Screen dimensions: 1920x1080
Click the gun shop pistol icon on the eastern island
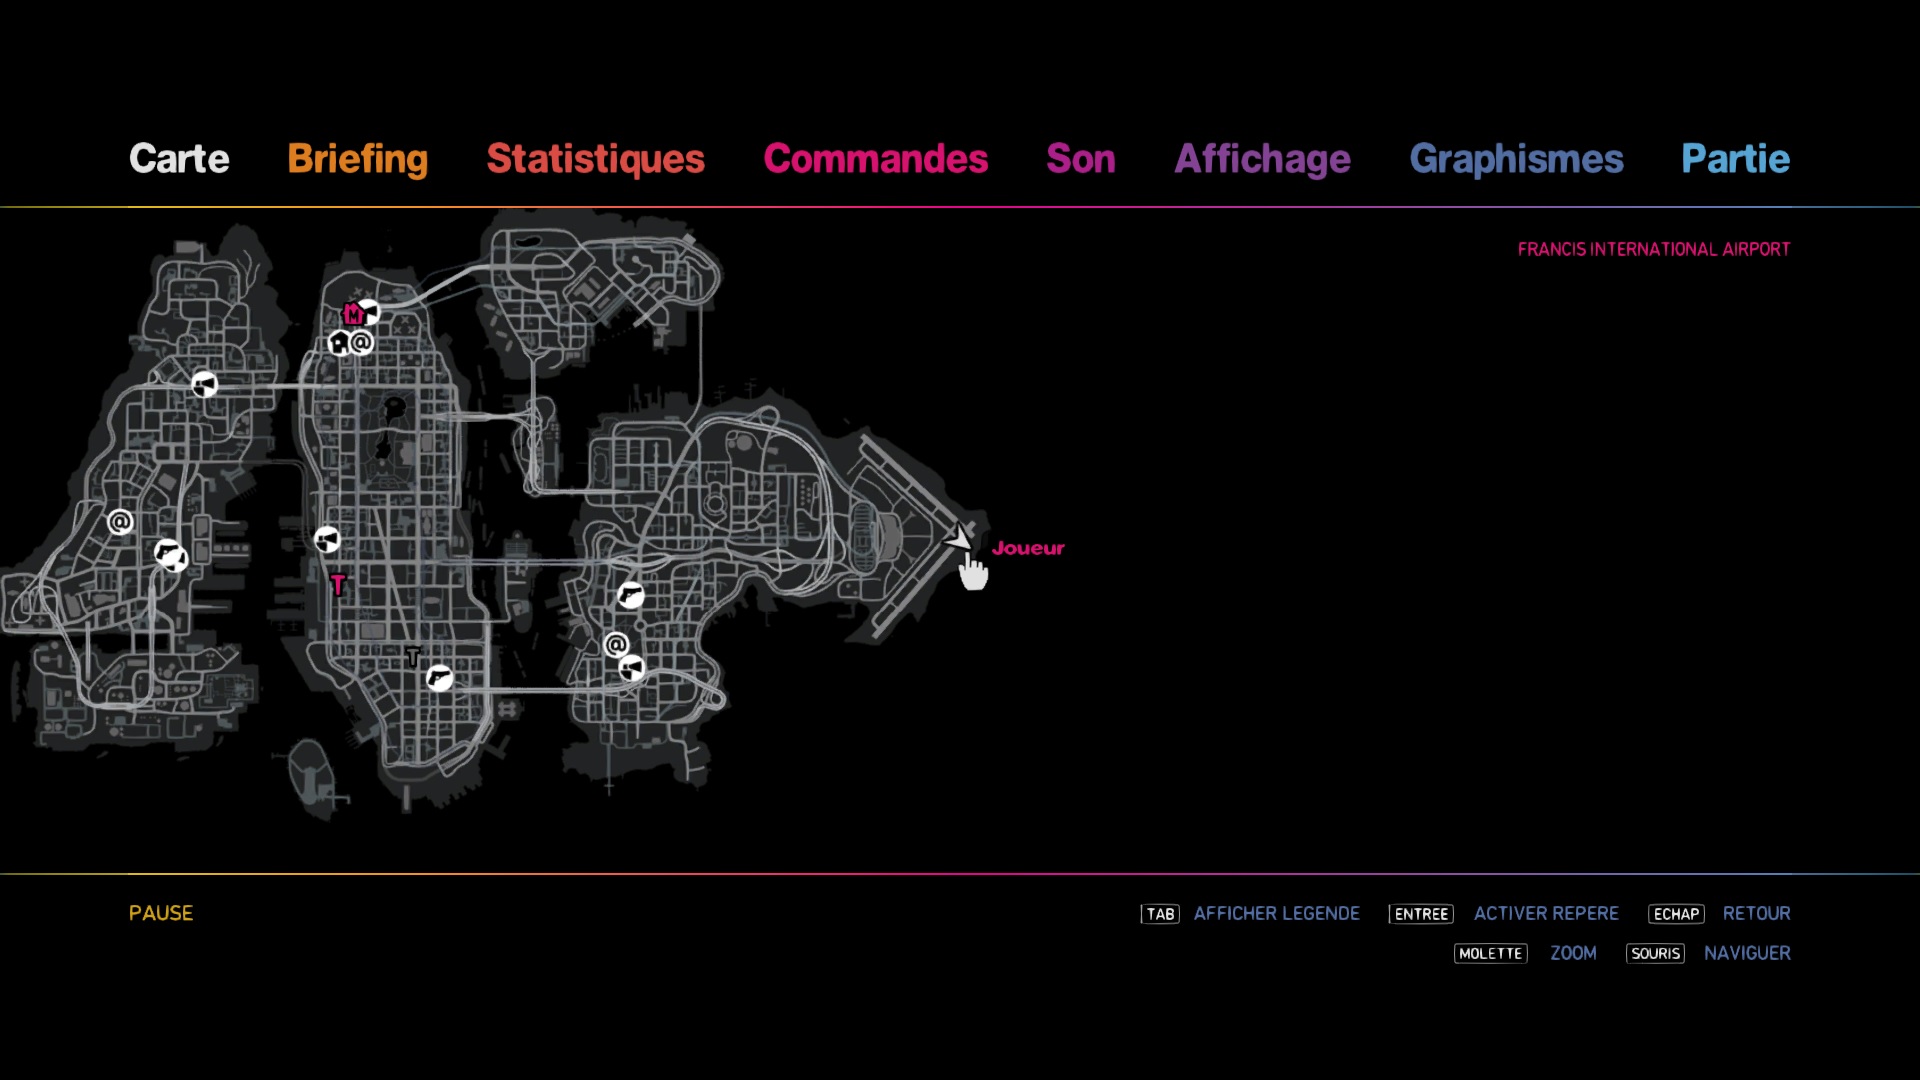(630, 596)
